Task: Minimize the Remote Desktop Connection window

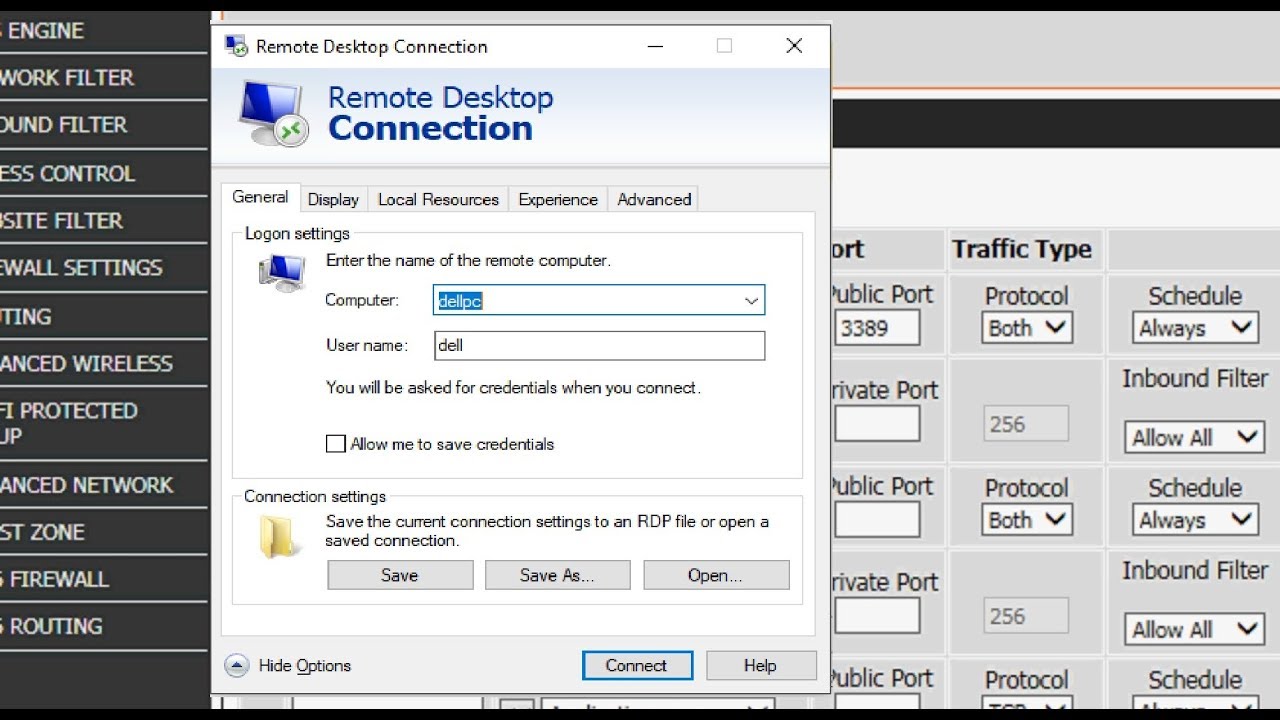Action: [656, 46]
